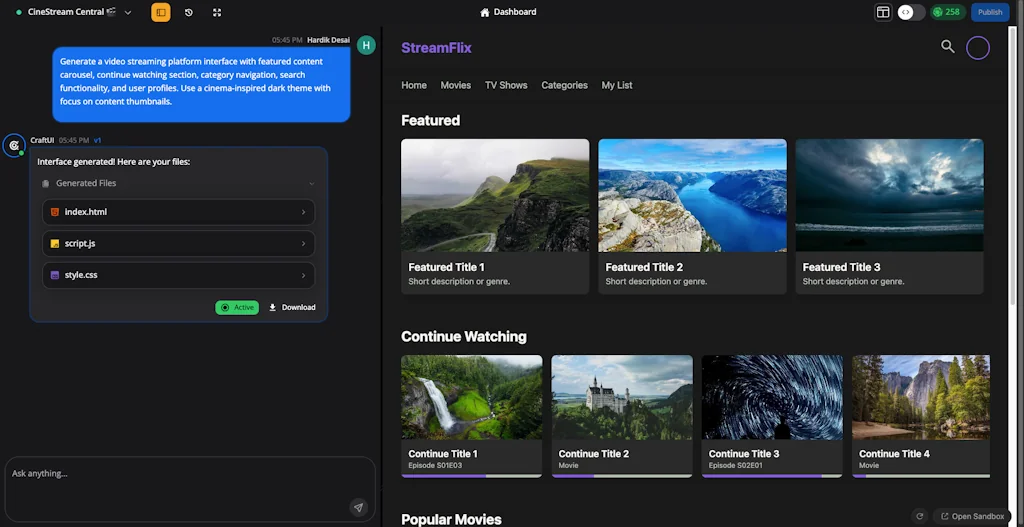Open the CineStream Central project dropdown
1024x527 pixels.
click(x=128, y=12)
